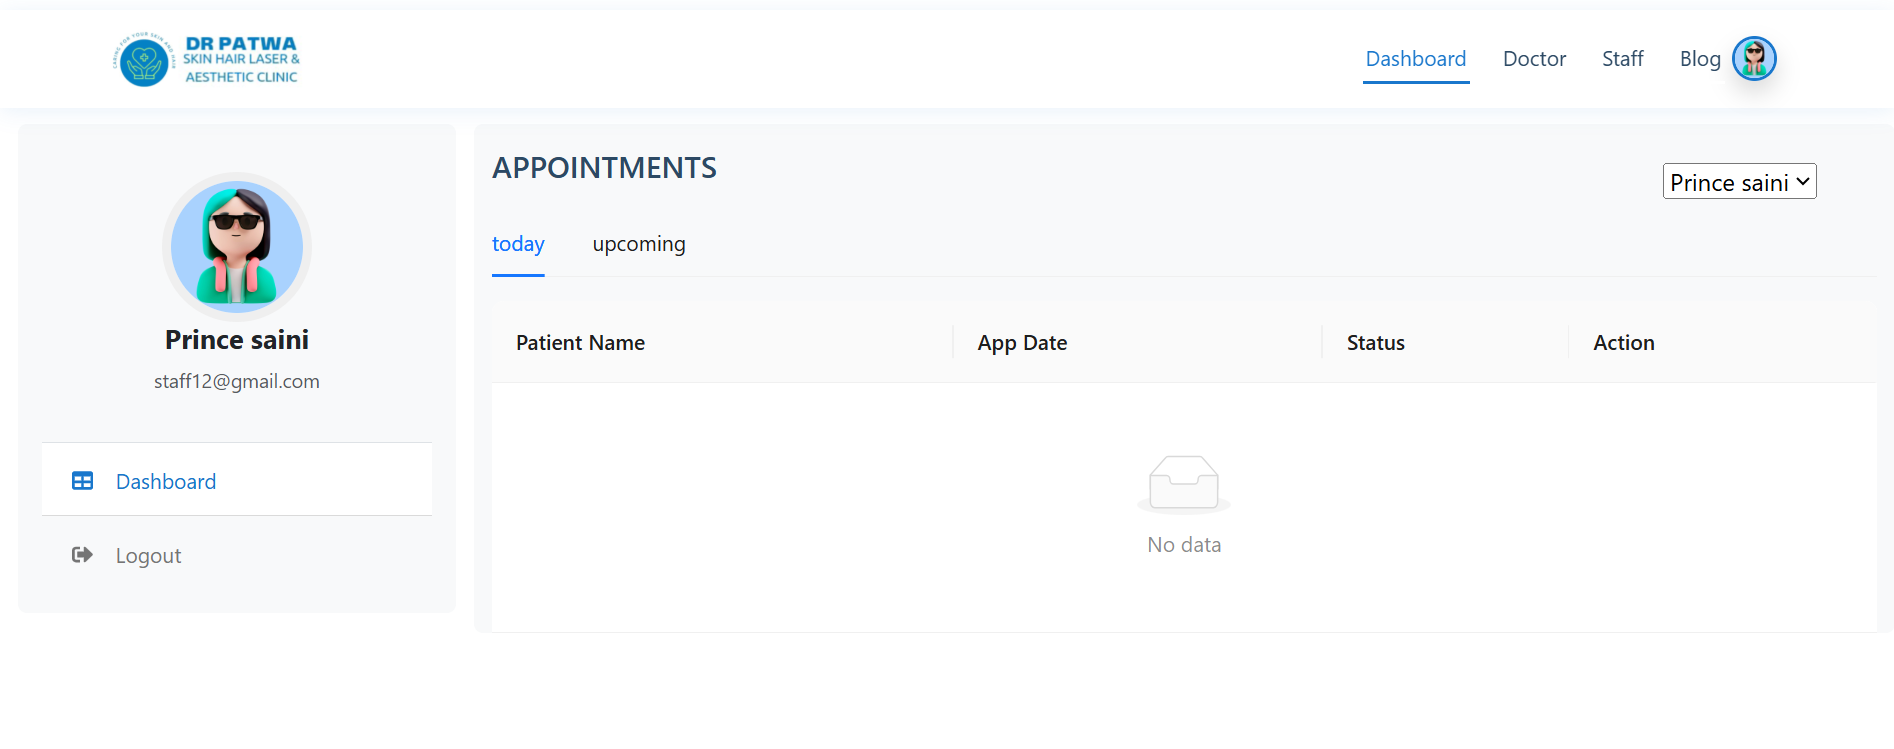Image resolution: width=1894 pixels, height=749 pixels.
Task: Click the Dashboard grid icon in sidebar
Action: pyautogui.click(x=82, y=481)
